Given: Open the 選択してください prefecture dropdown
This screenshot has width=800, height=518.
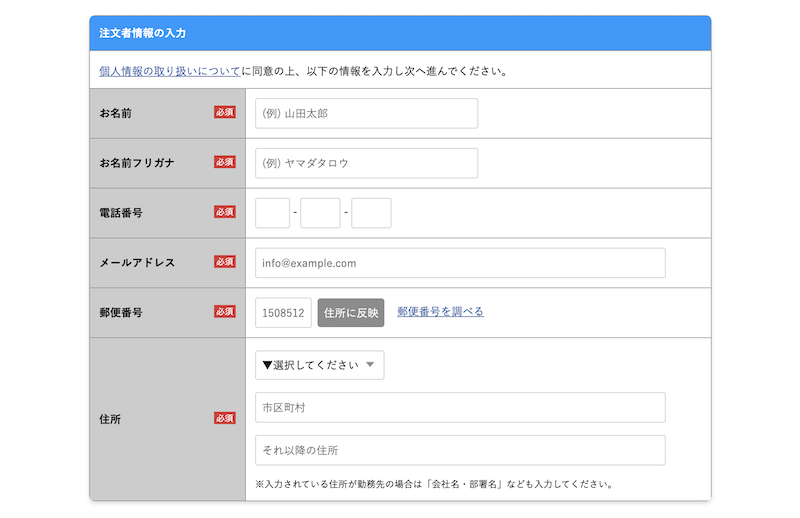Looking at the screenshot, I should [x=319, y=365].
